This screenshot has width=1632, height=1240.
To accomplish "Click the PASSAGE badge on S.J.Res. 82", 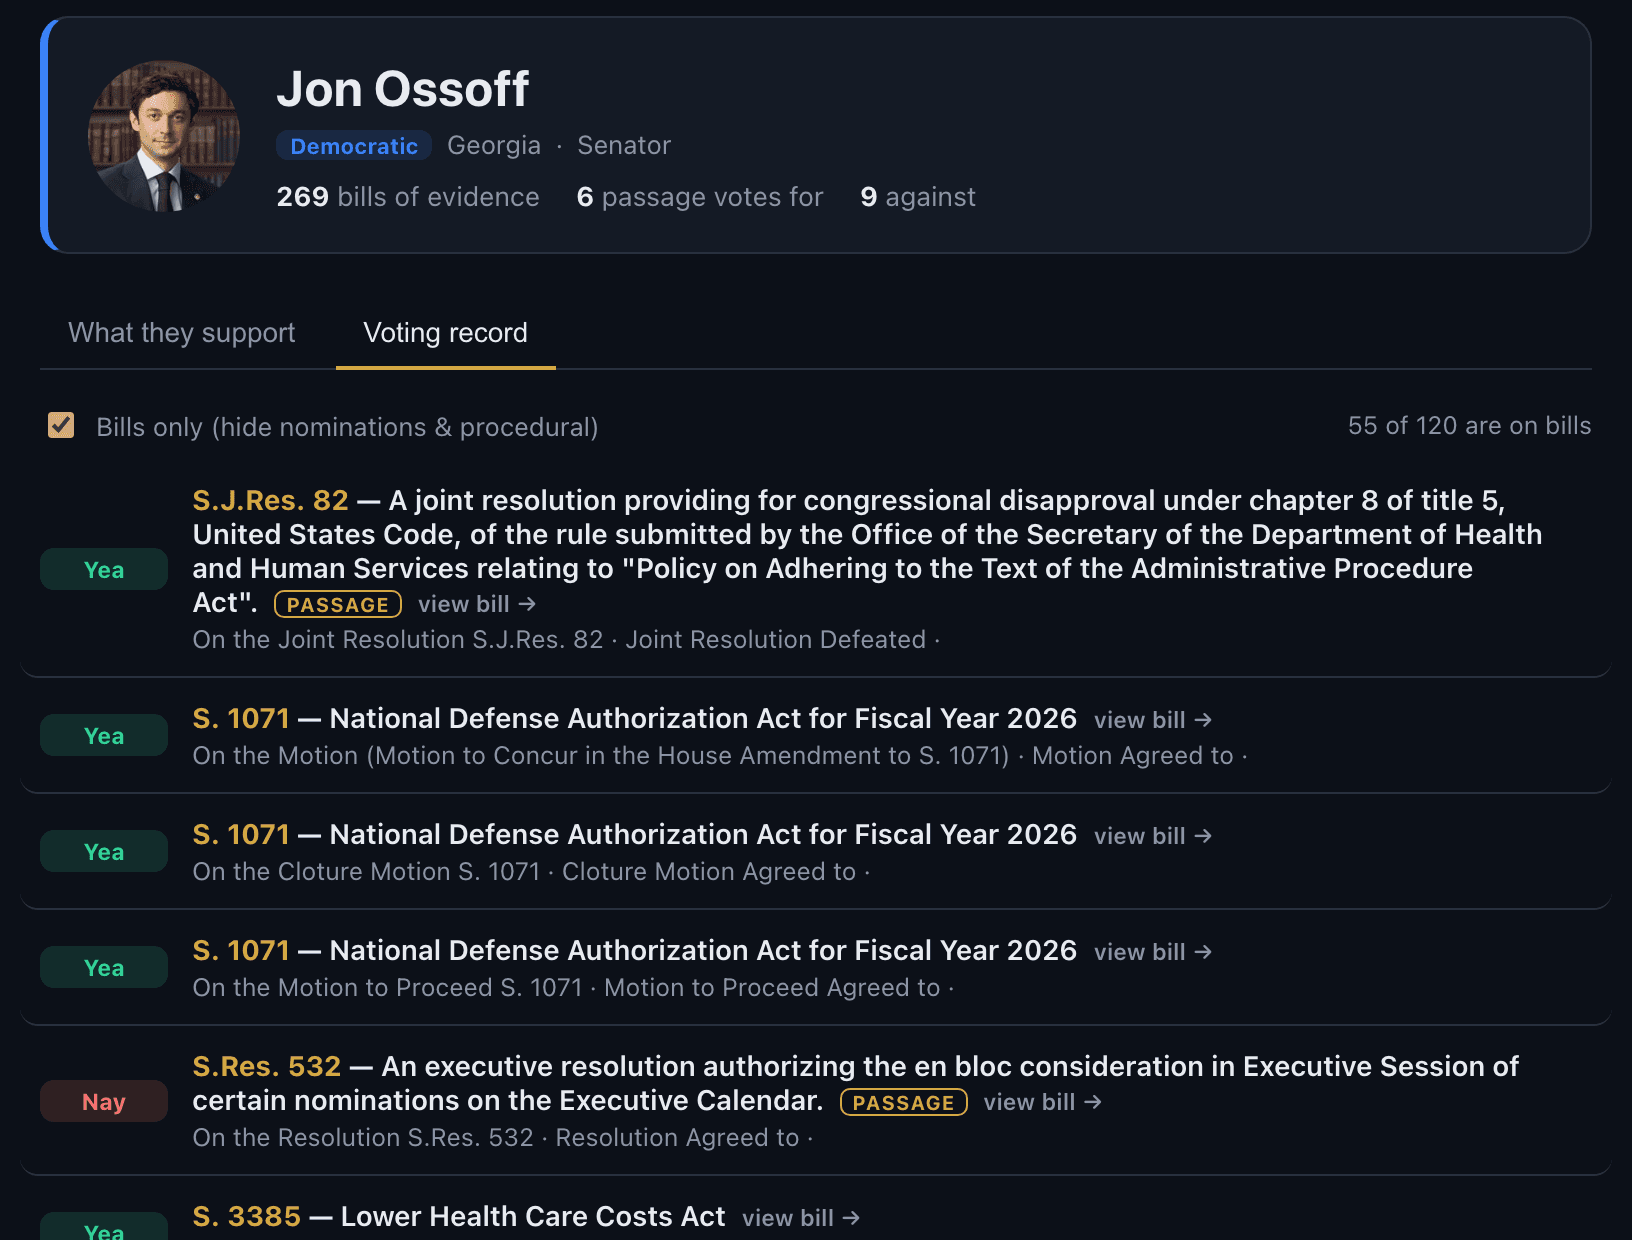I will (x=338, y=604).
